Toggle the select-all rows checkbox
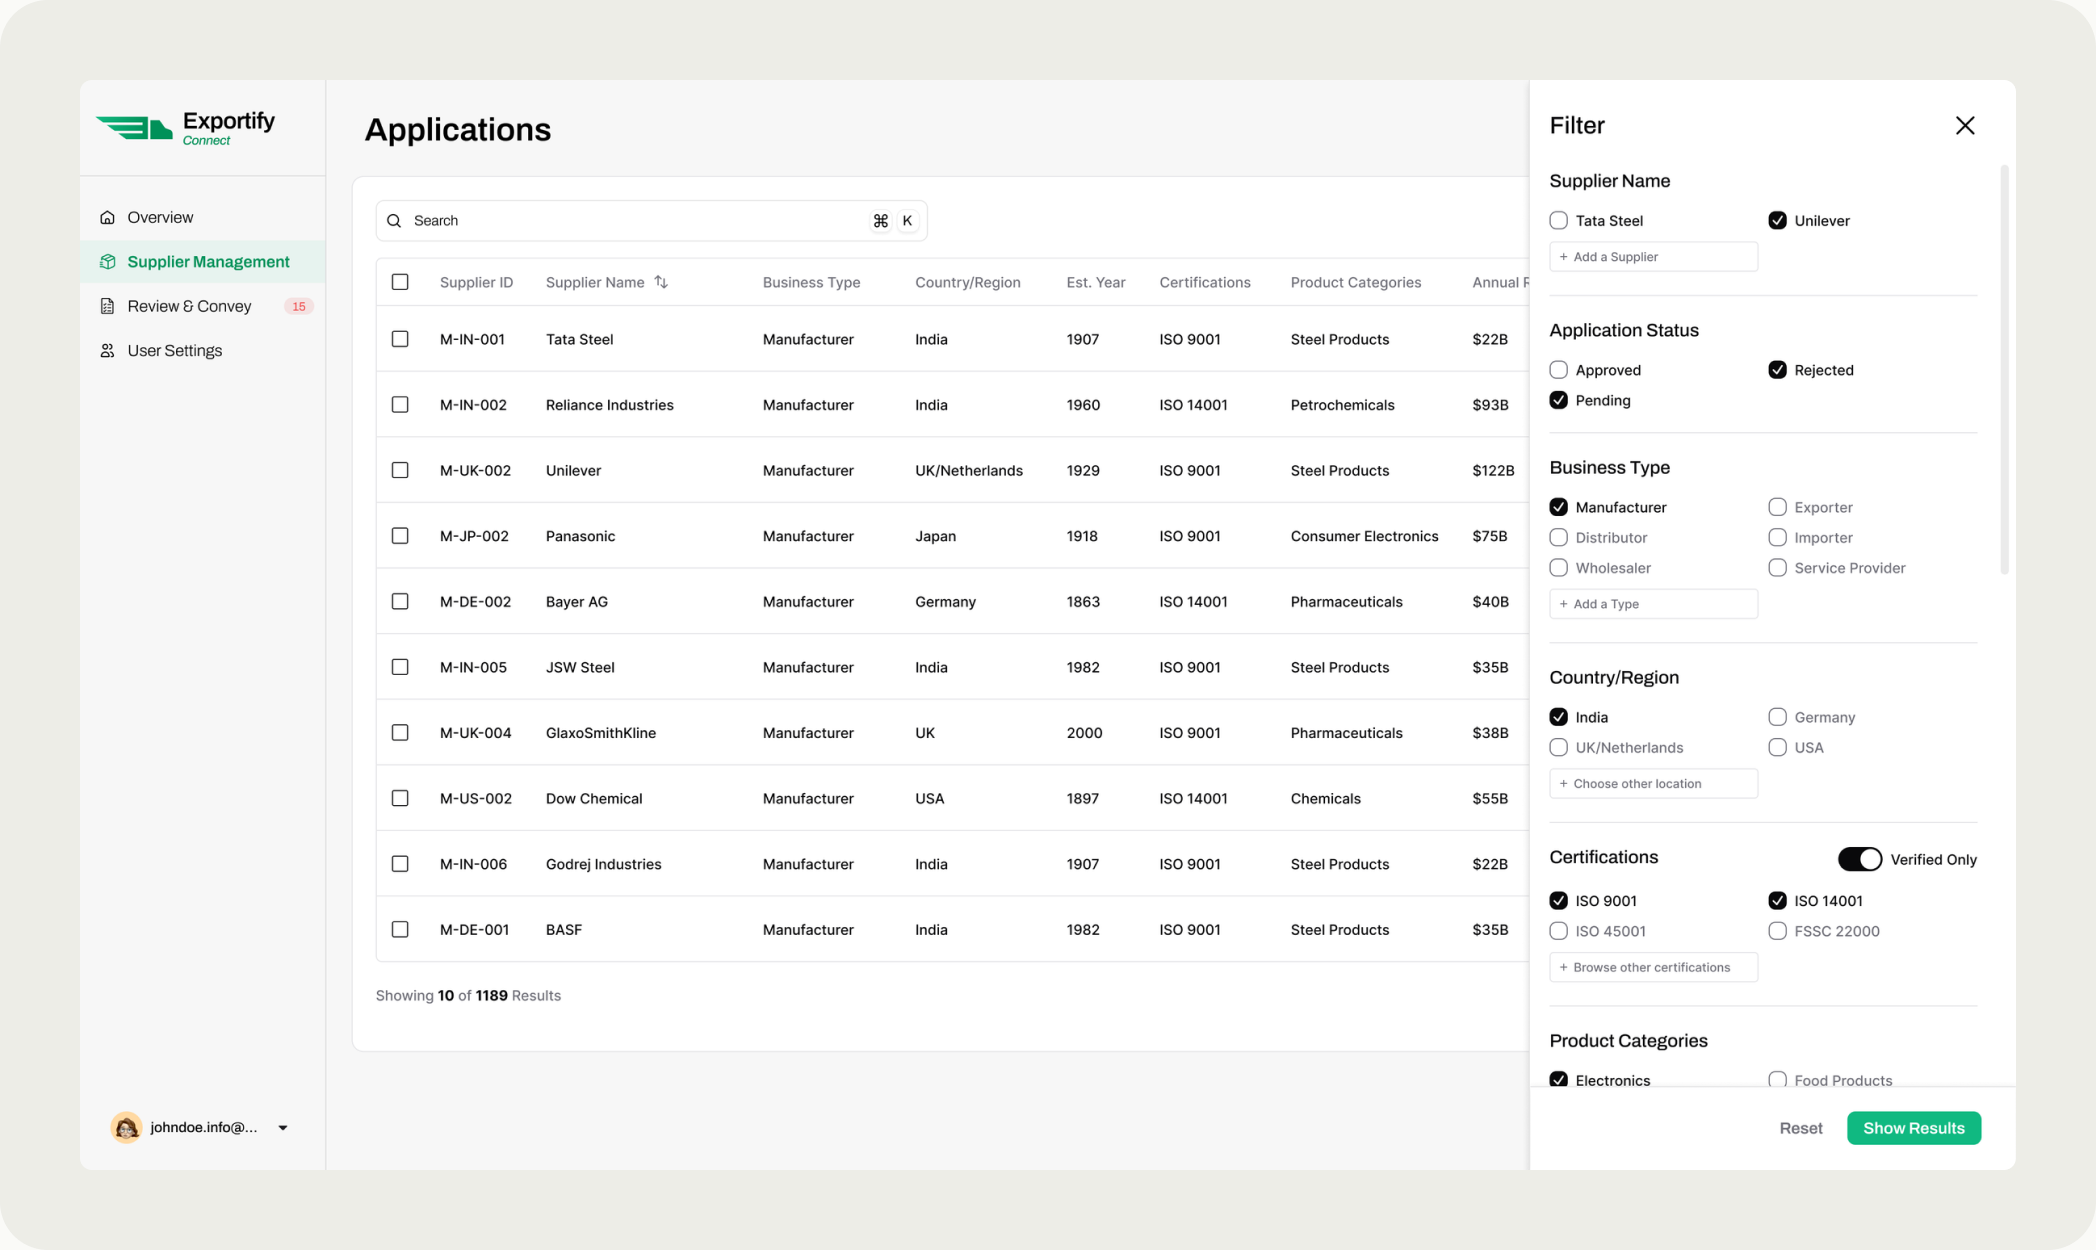This screenshot has width=2096, height=1250. 400,282
